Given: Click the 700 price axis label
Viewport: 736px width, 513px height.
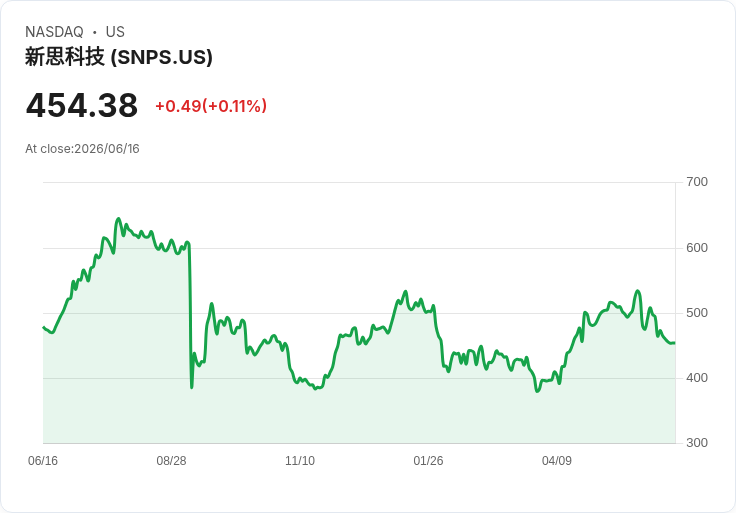Looking at the screenshot, I should tap(697, 182).
